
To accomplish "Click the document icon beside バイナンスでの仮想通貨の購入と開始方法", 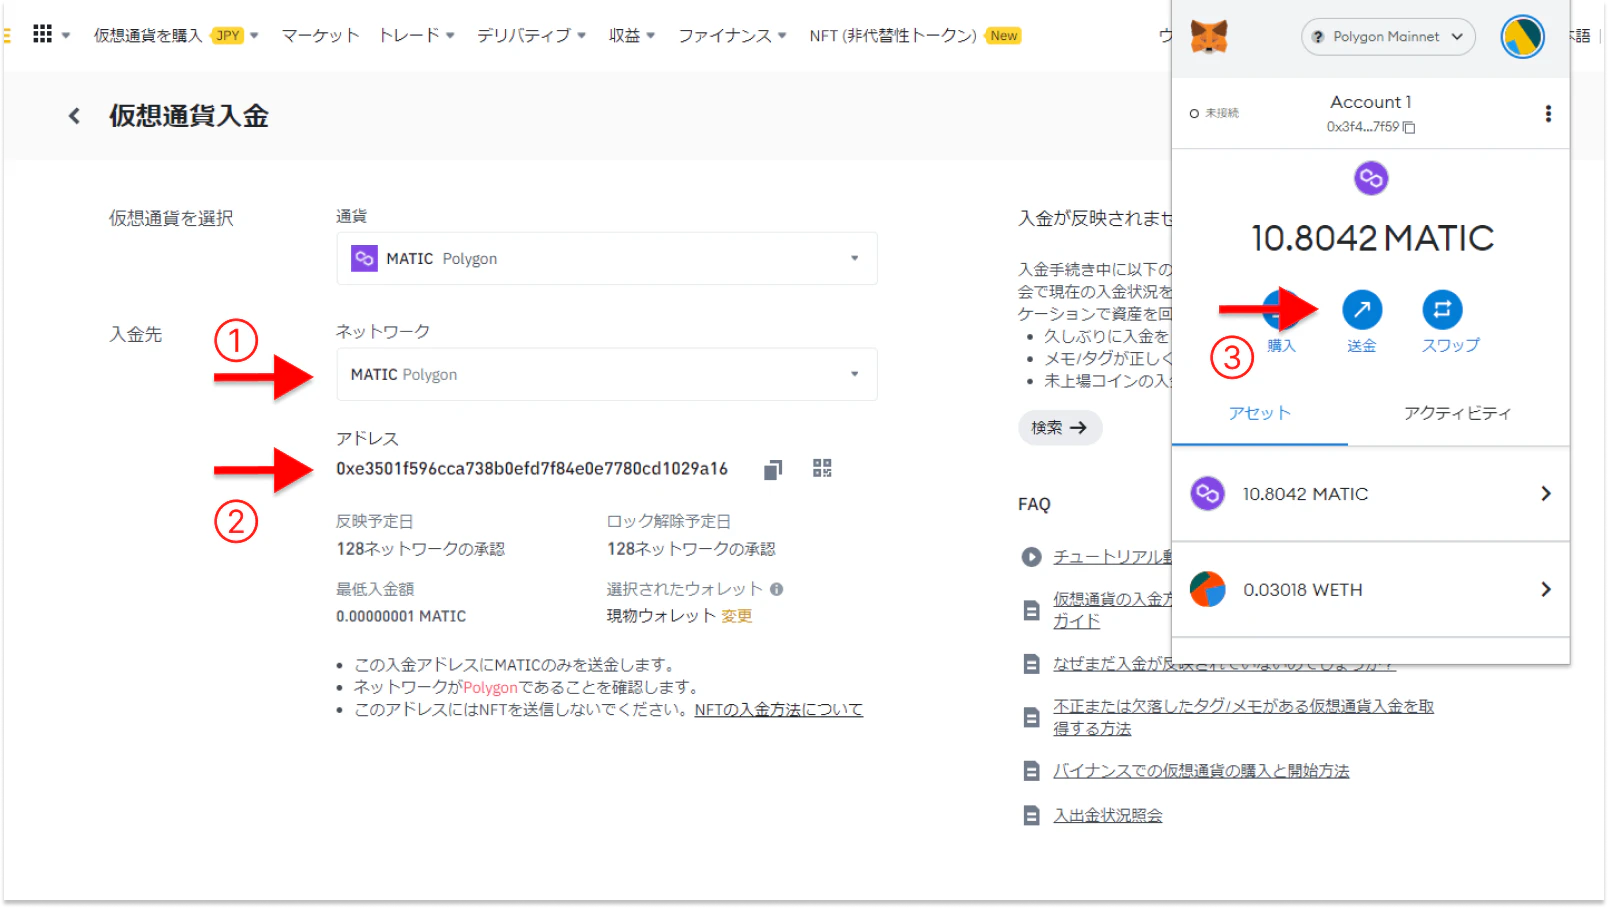I will coord(1031,771).
